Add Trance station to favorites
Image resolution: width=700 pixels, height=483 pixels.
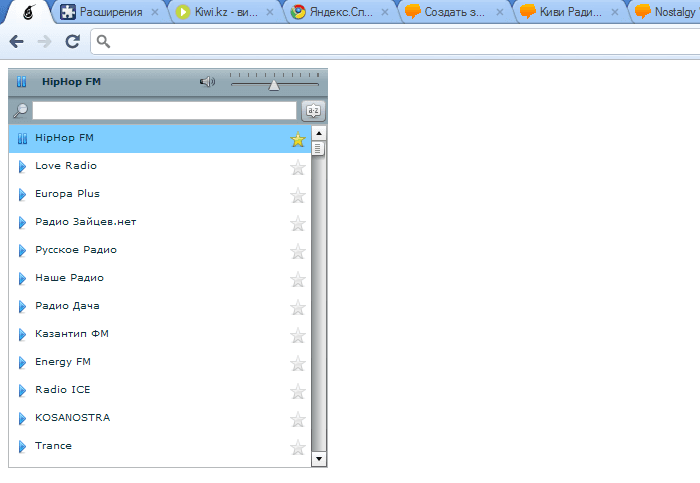click(x=297, y=448)
